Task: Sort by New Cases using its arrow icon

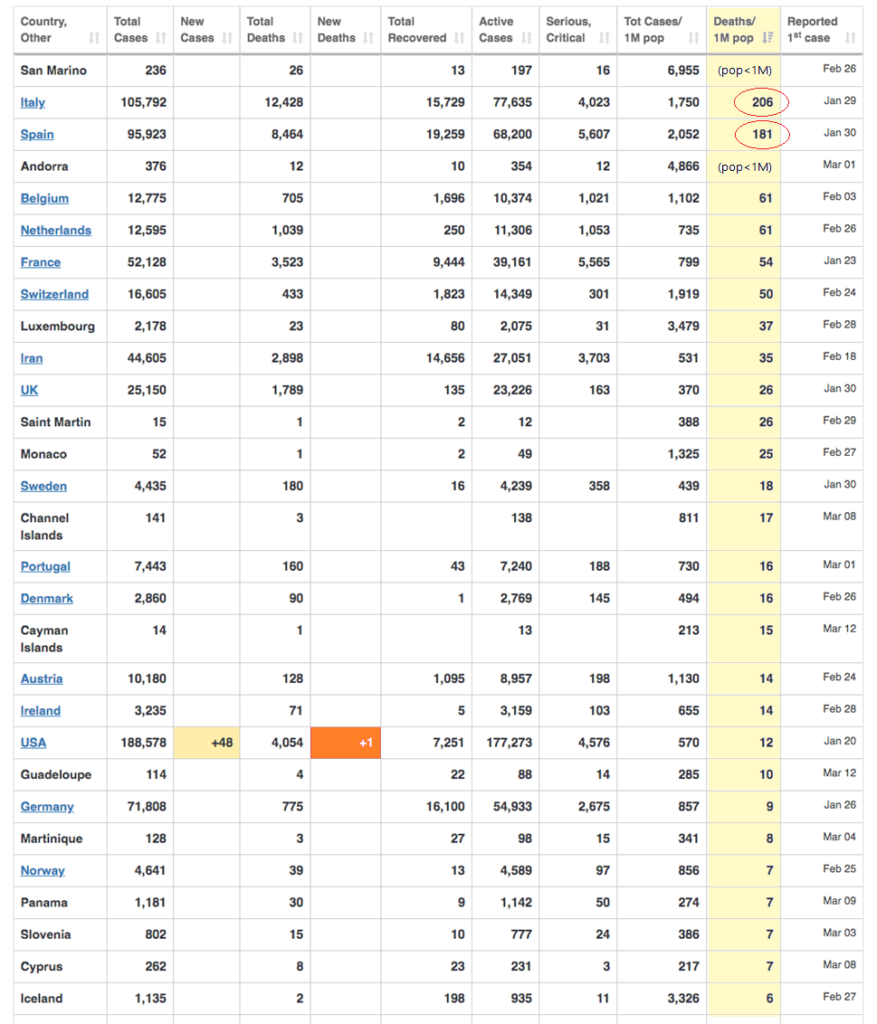Action: [226, 38]
